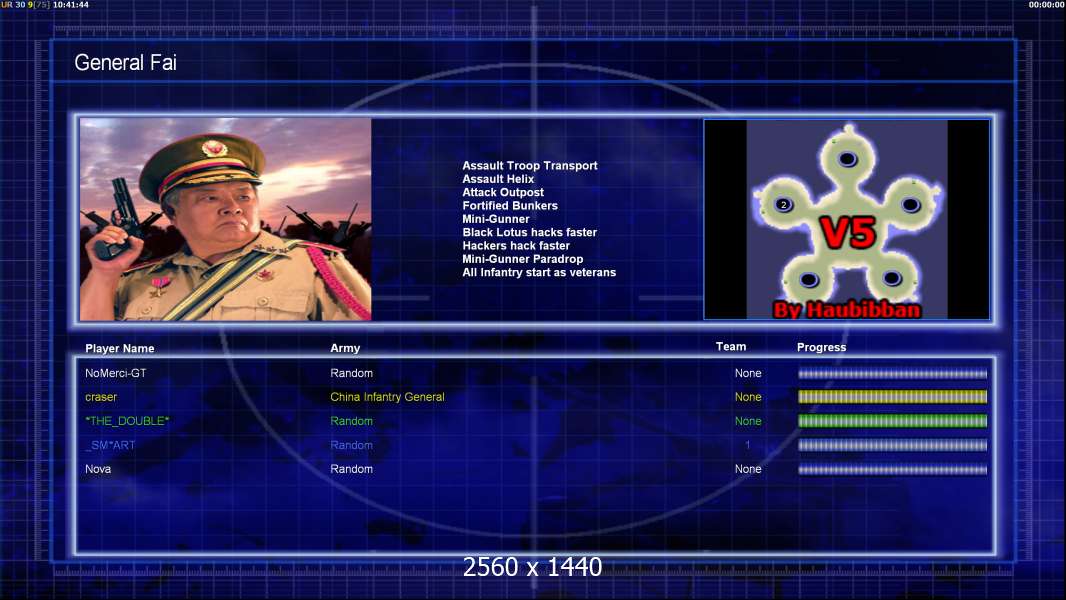Click 'Assault Helix' ability line
1066x600 pixels.
pos(498,179)
